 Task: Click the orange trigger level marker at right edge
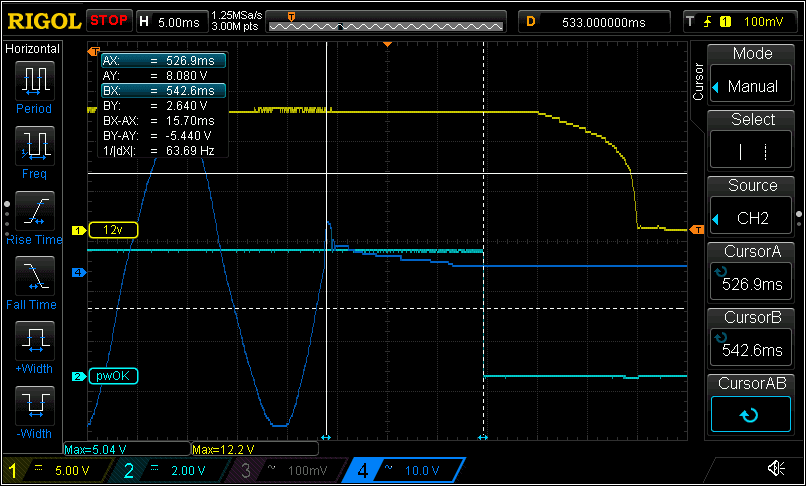point(697,229)
